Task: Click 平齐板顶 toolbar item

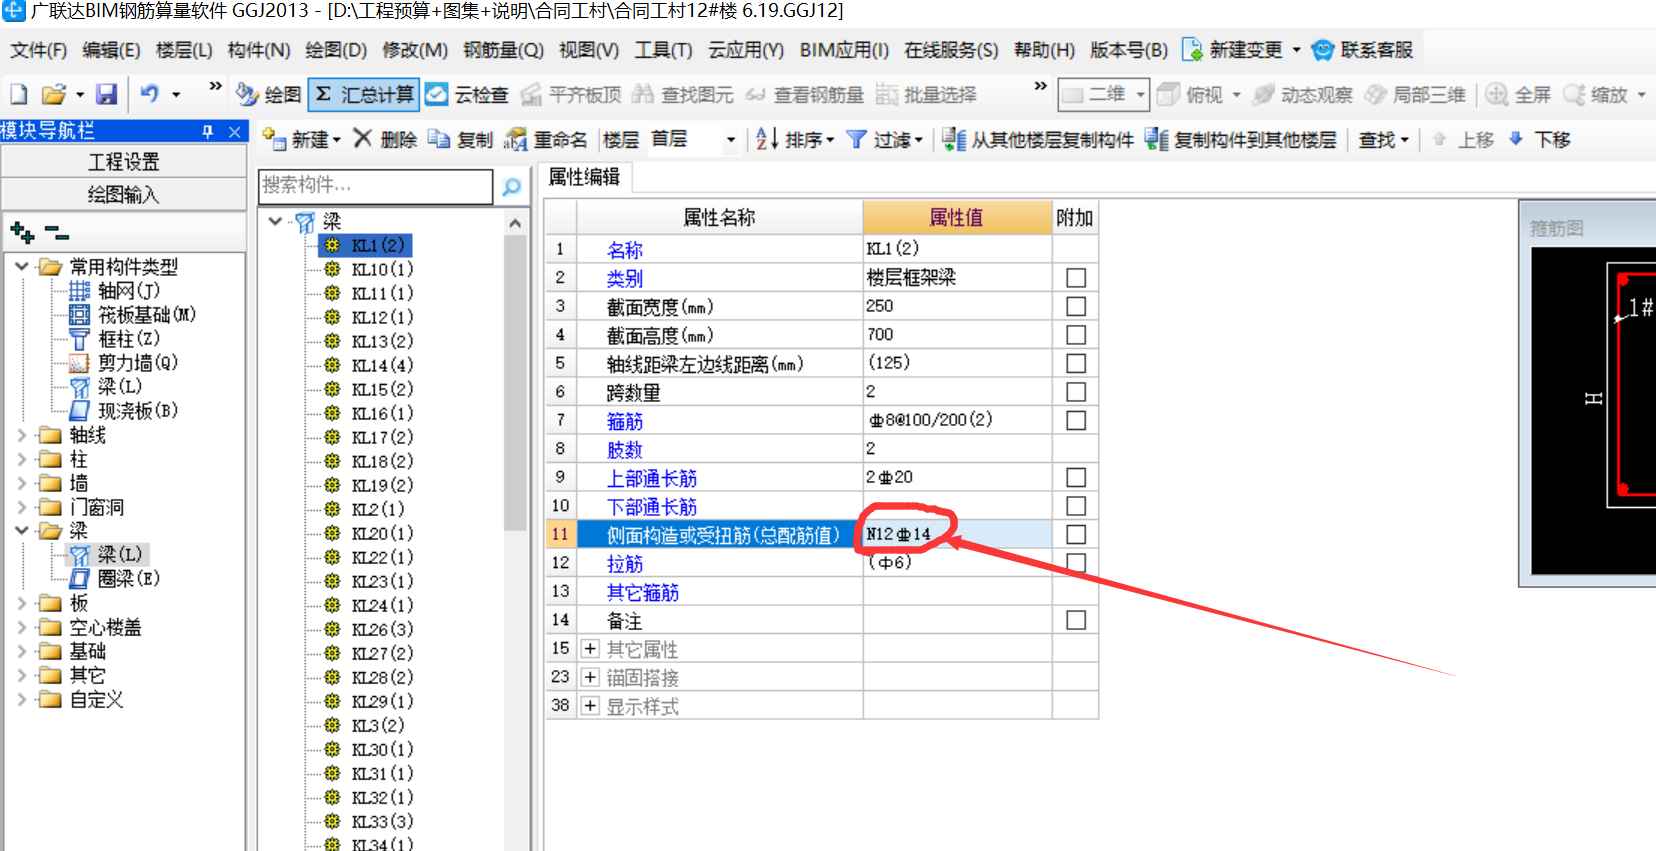Action: tap(571, 94)
